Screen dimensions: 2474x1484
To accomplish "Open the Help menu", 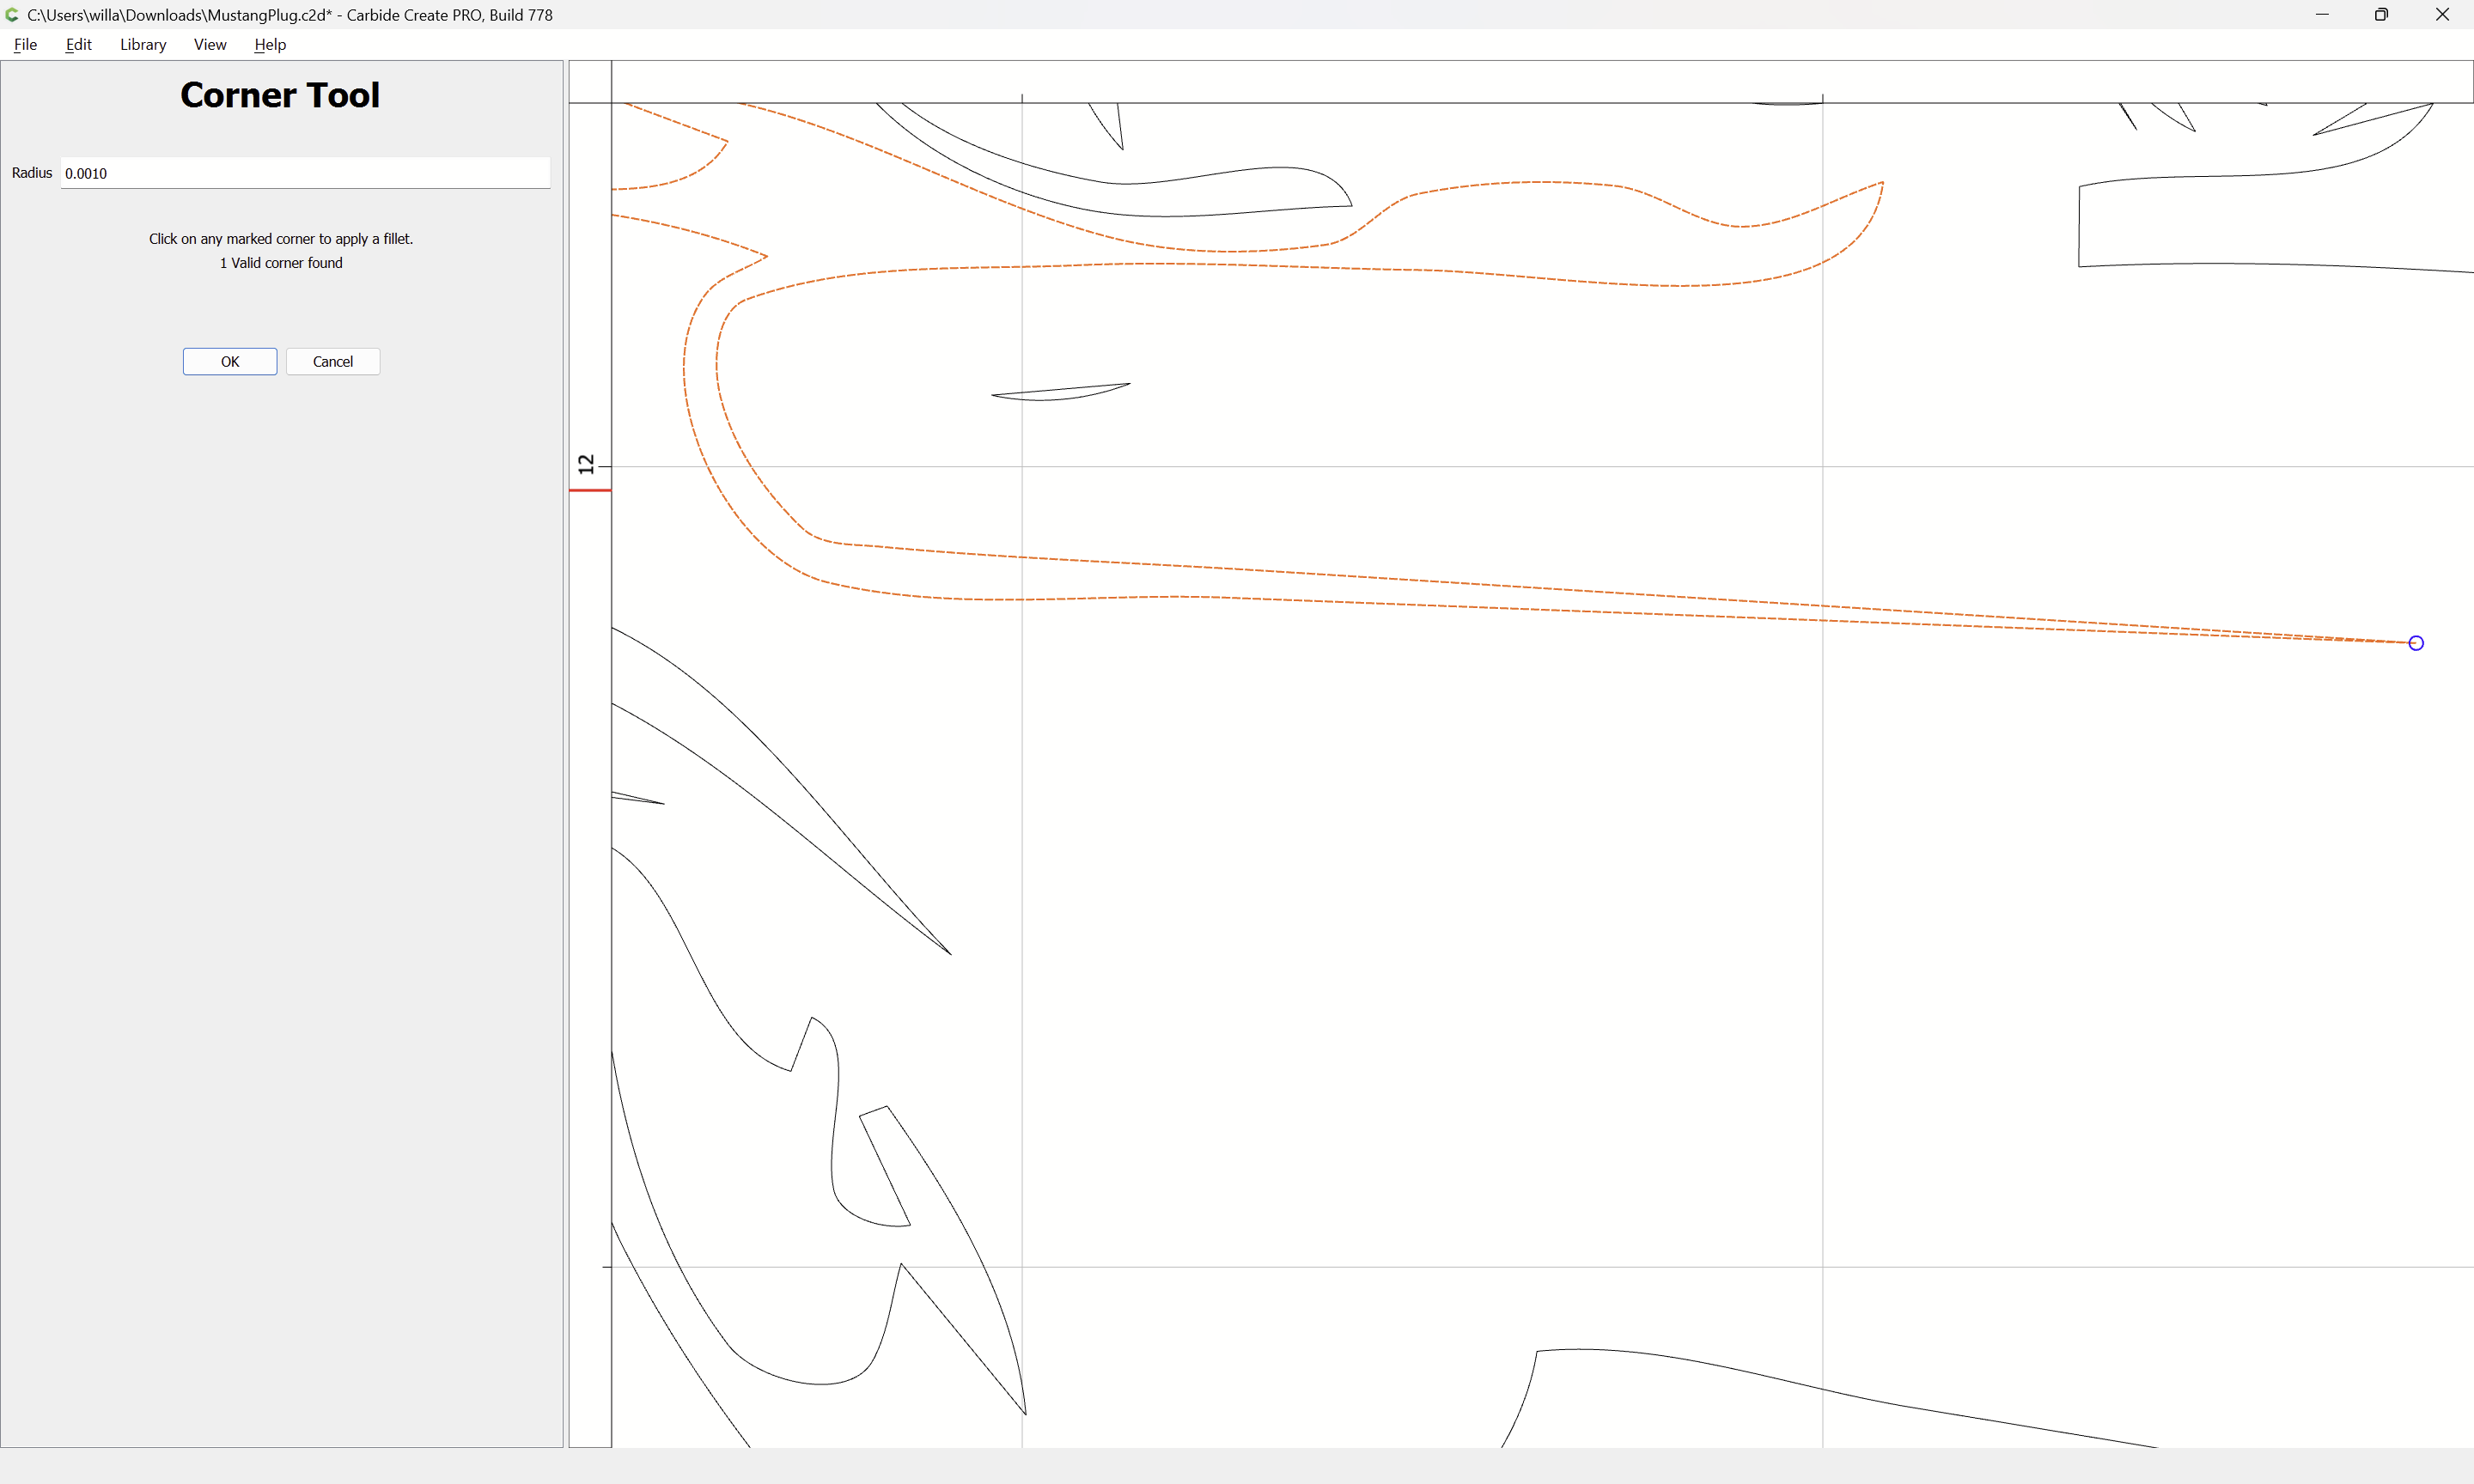I will [270, 44].
